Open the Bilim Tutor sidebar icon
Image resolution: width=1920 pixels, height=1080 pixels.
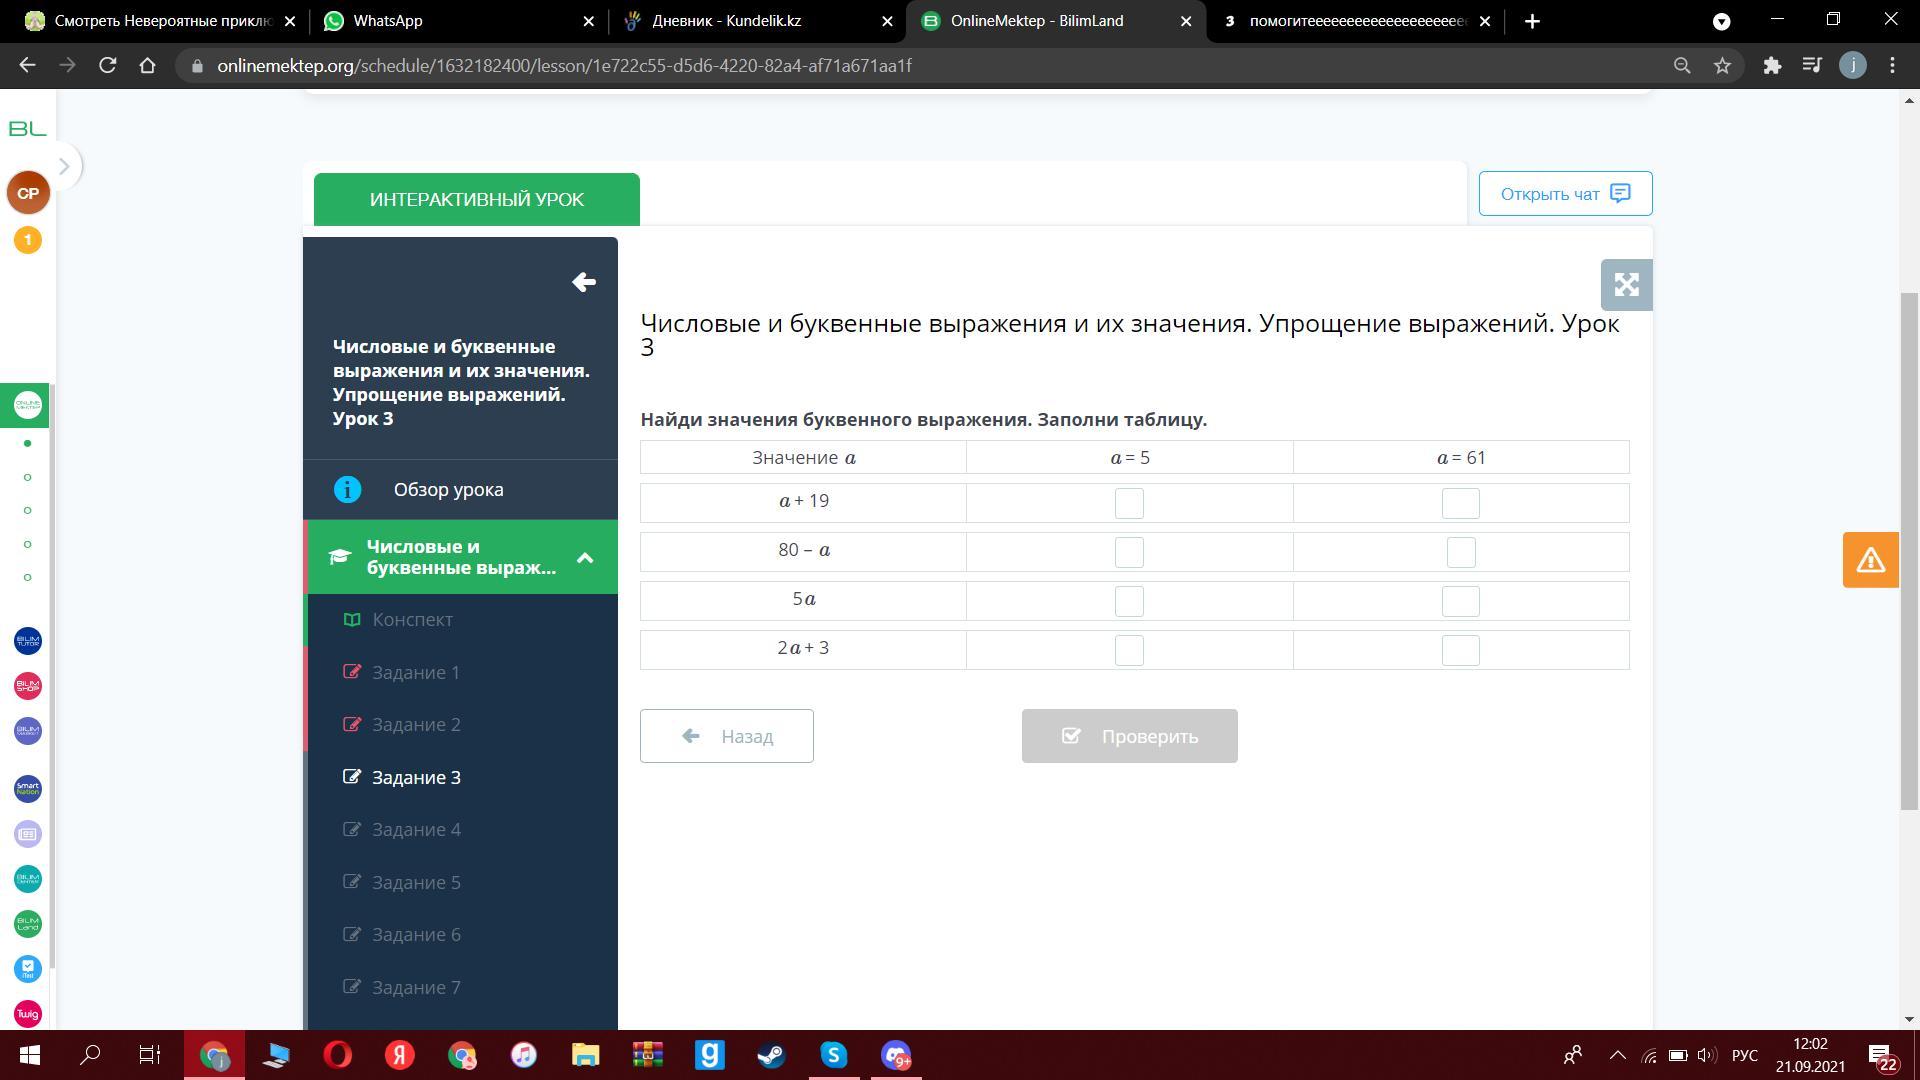(x=28, y=641)
